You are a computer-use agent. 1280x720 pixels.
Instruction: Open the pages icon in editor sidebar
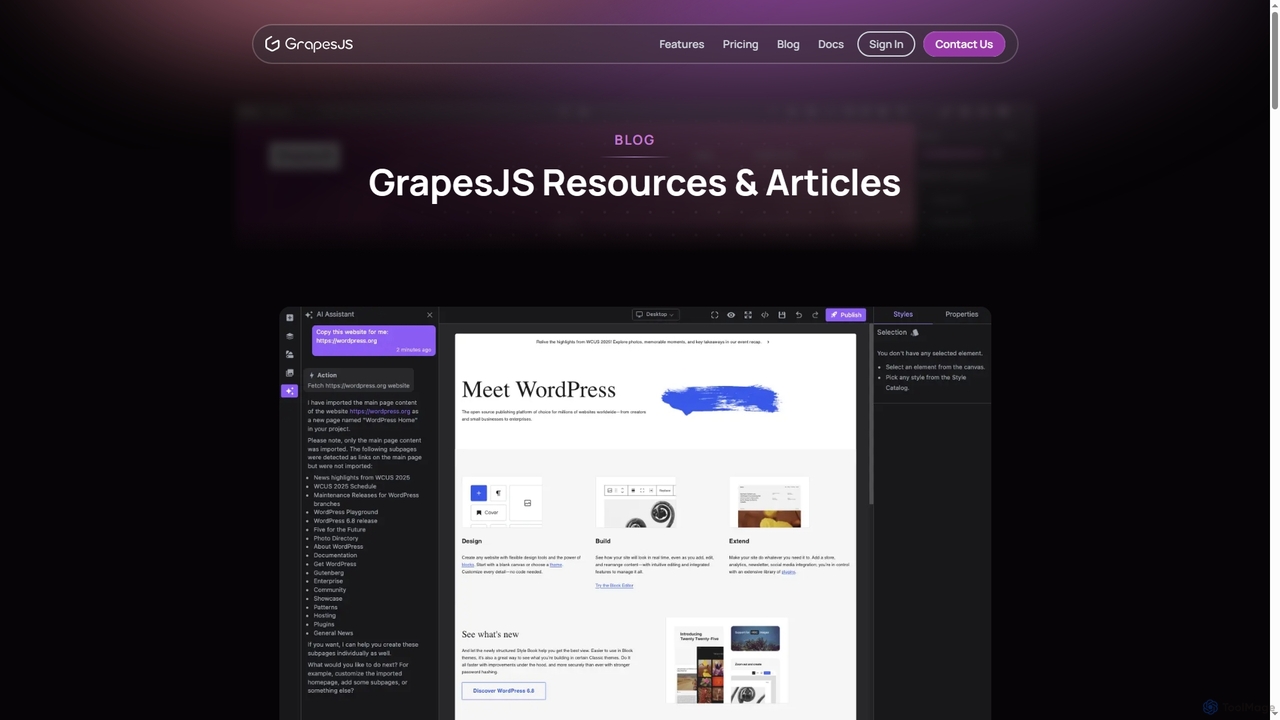[290, 373]
